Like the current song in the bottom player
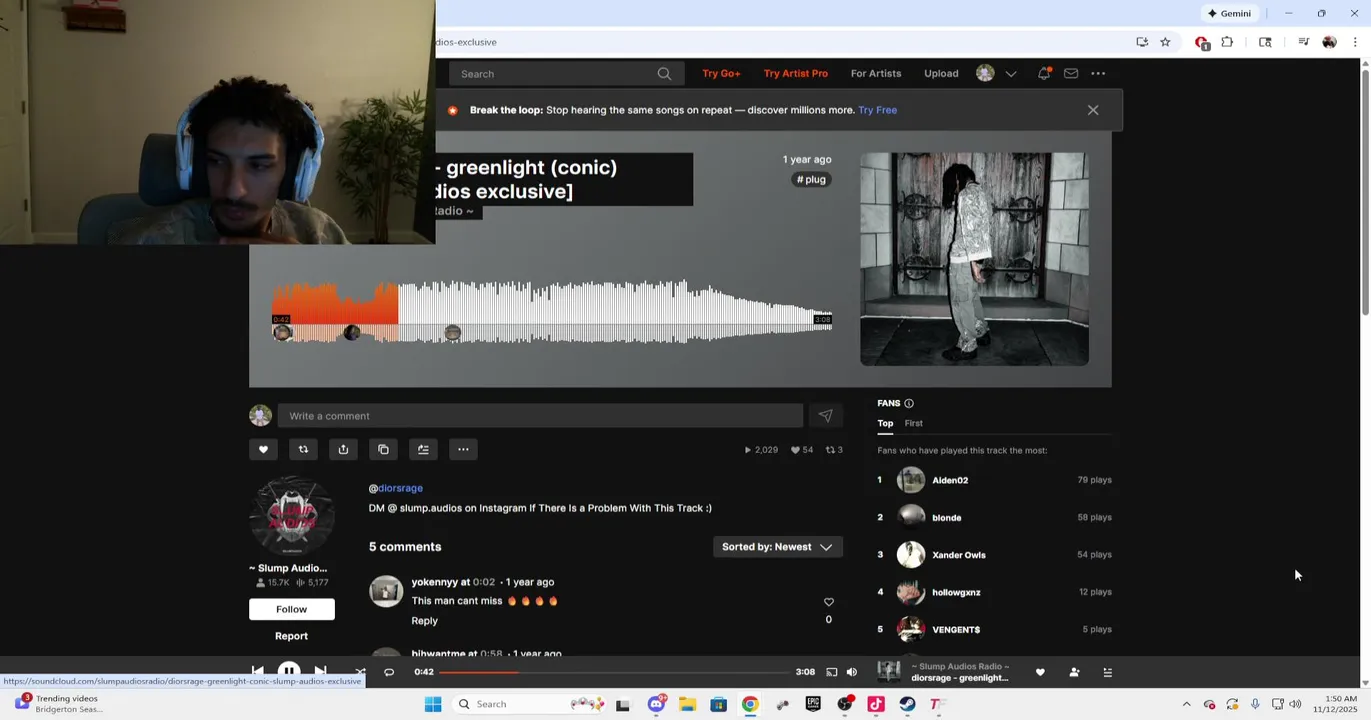This screenshot has width=1371, height=720. tap(1040, 673)
